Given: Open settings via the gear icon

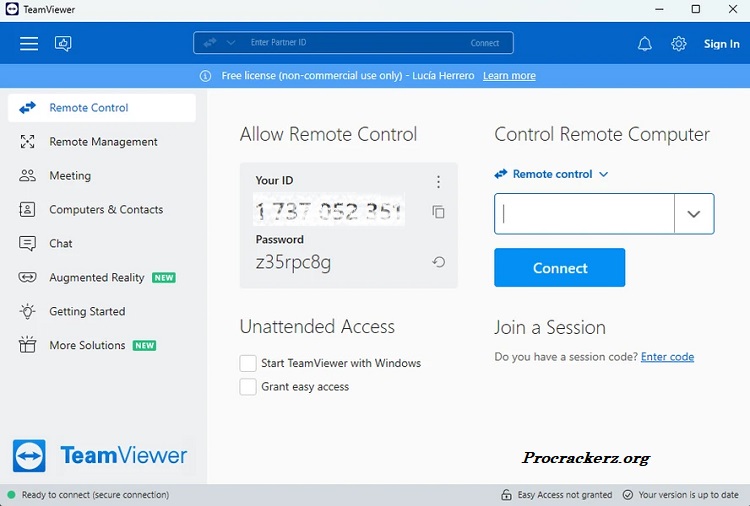Looking at the screenshot, I should tap(679, 44).
